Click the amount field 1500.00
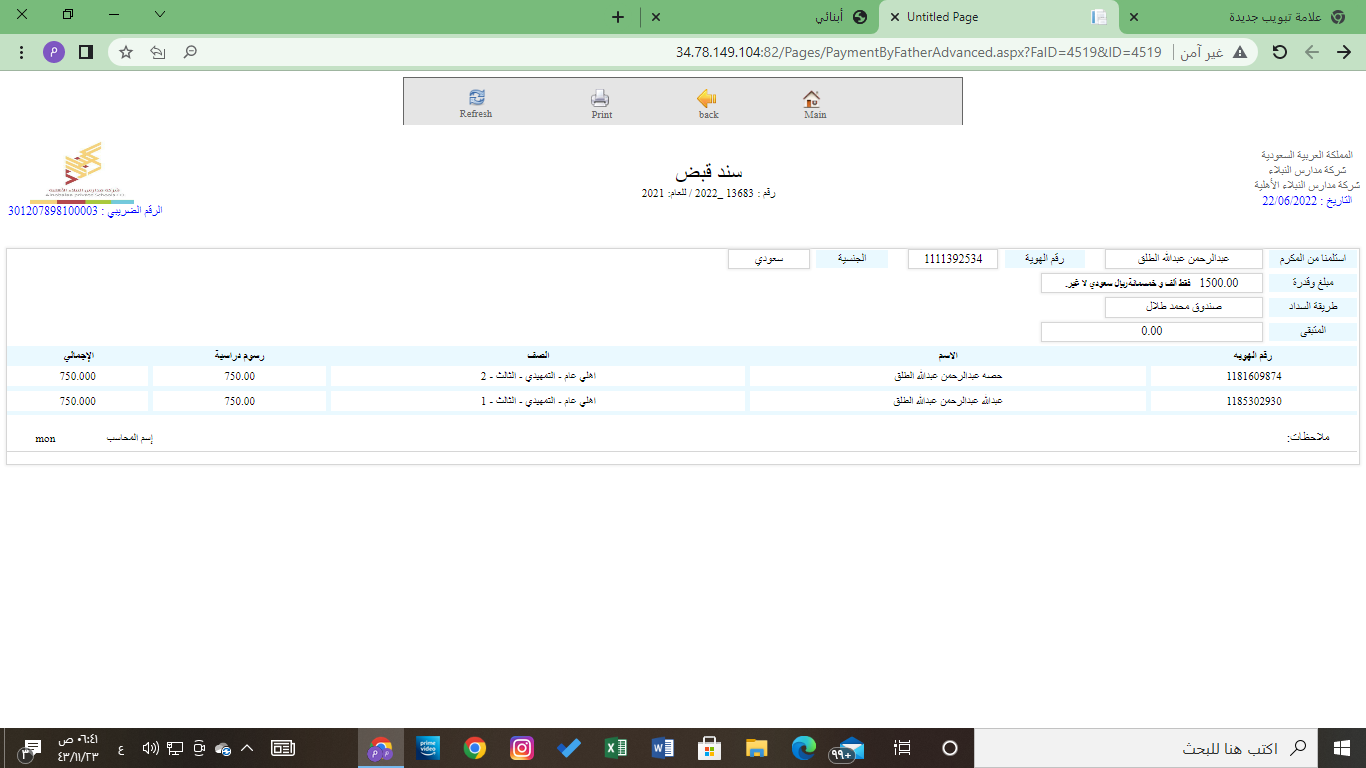 pos(1218,283)
